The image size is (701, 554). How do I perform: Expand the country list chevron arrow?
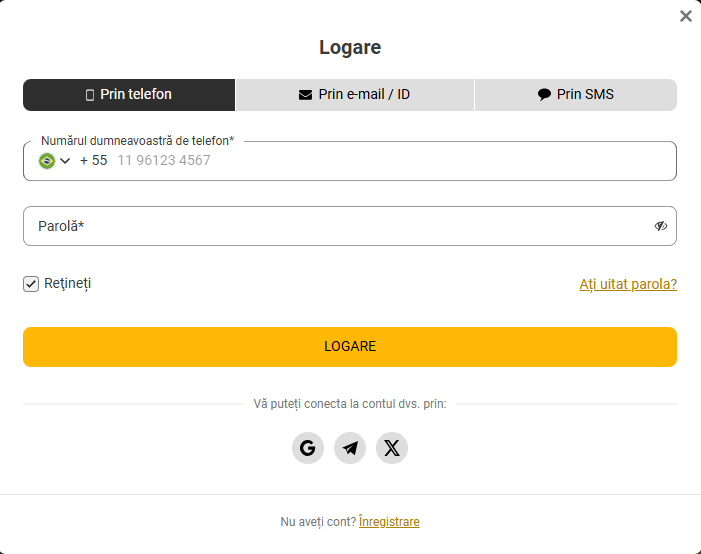click(65, 161)
